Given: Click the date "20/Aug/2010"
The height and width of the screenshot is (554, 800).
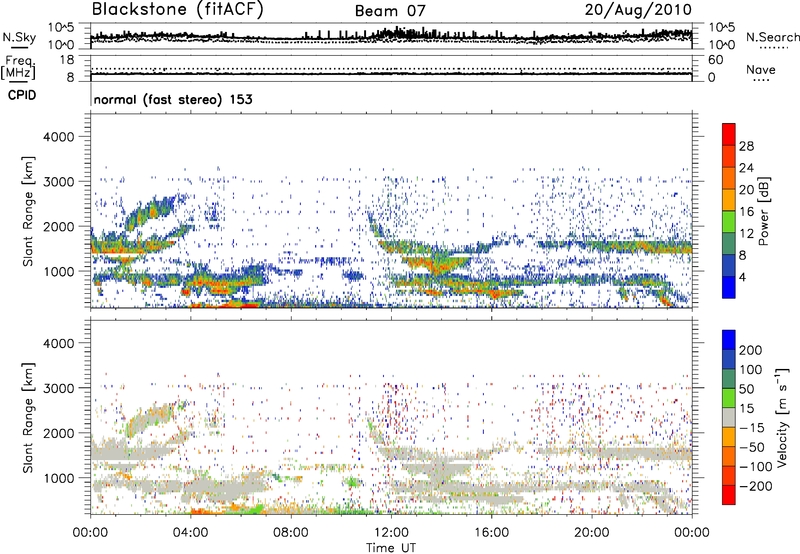Looking at the screenshot, I should (x=638, y=10).
